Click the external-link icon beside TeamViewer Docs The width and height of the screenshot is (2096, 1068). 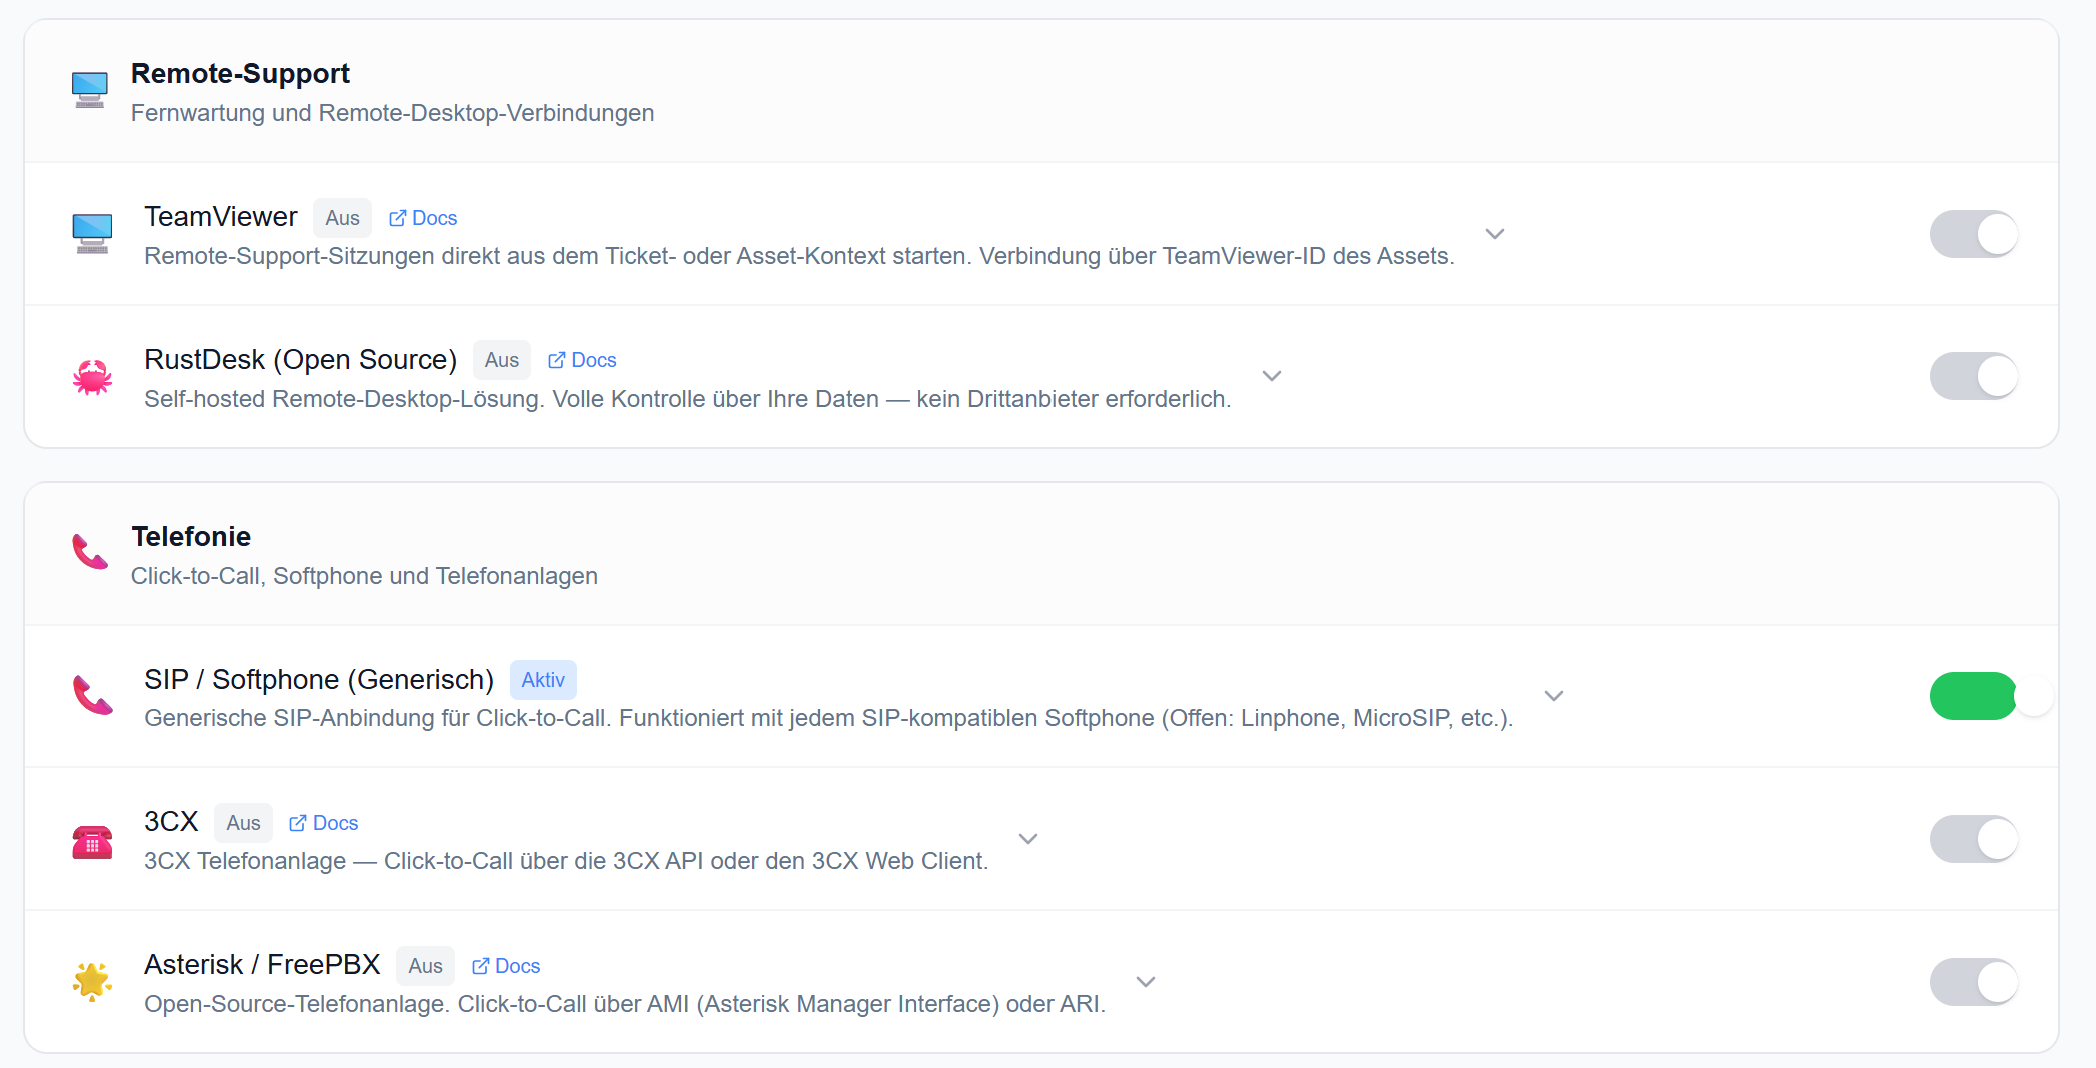pyautogui.click(x=397, y=217)
